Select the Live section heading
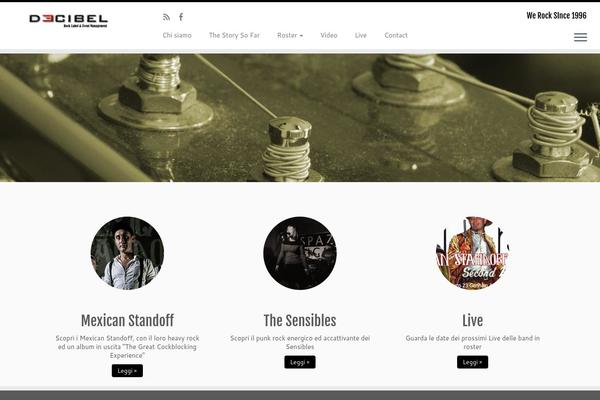This screenshot has width=600, height=400. [473, 321]
